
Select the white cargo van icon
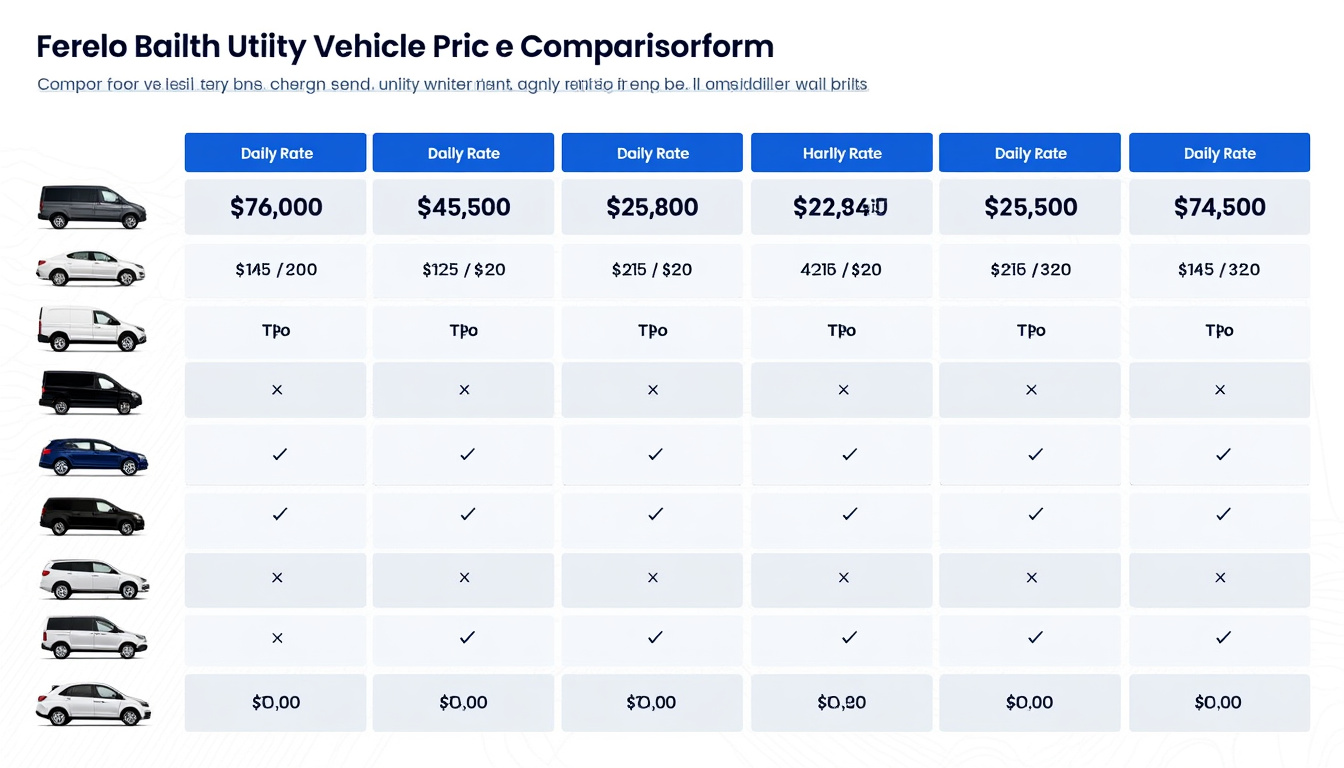pyautogui.click(x=92, y=329)
